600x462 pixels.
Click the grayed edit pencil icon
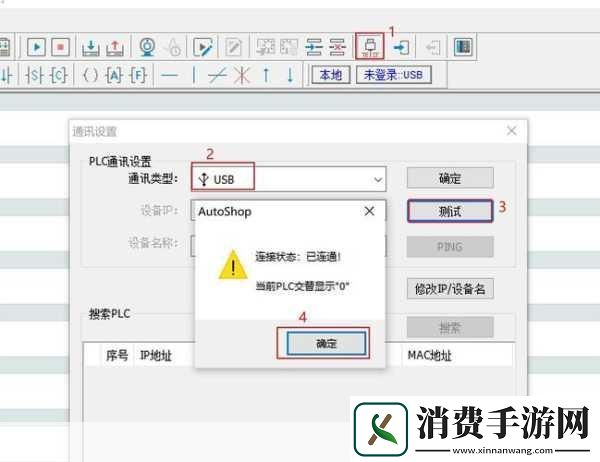pyautogui.click(x=233, y=47)
